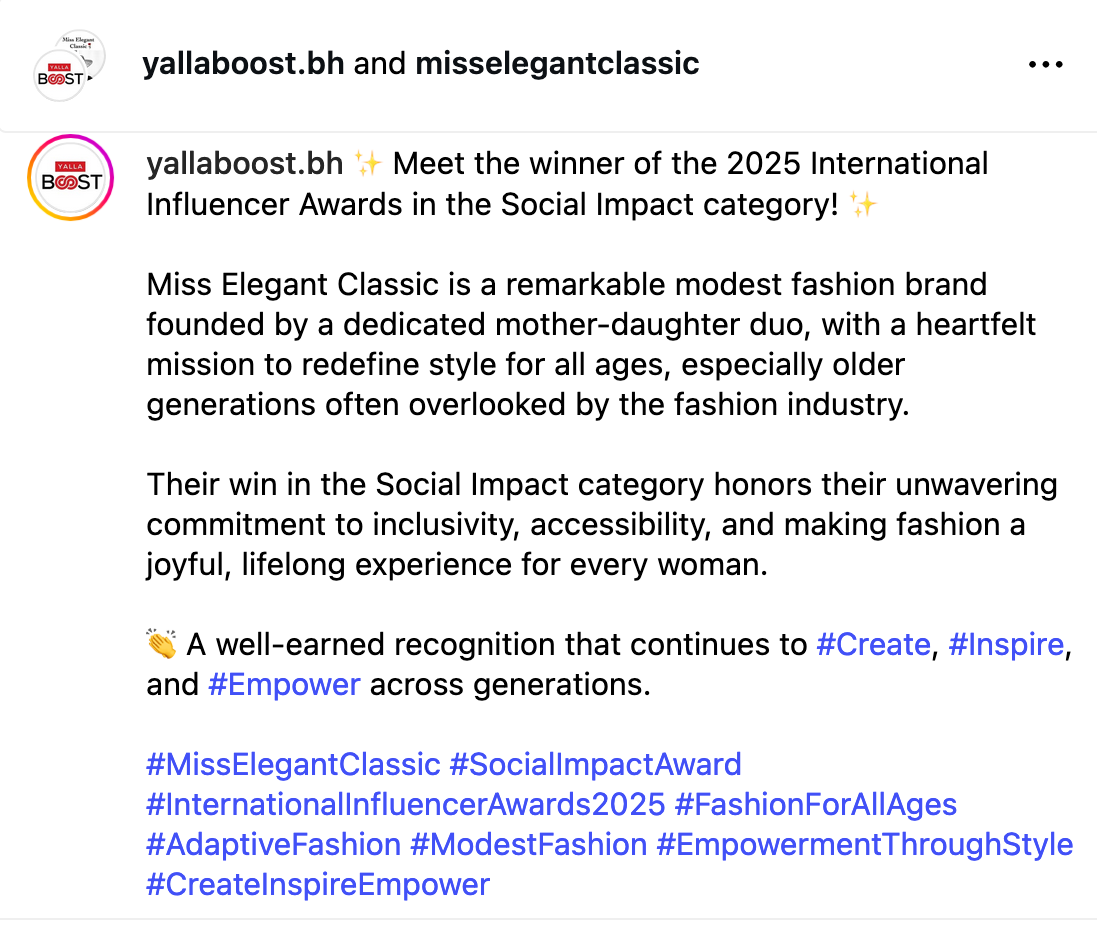Click the #MissElegantClassic hashtag
Screen dimensions: 1097x925
293,765
